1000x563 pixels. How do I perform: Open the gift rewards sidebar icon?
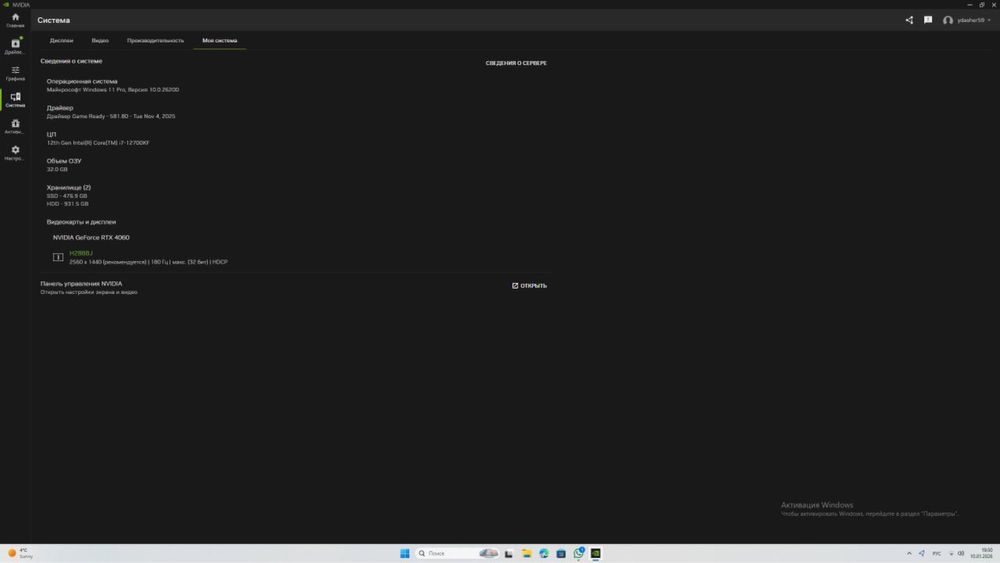(15, 126)
